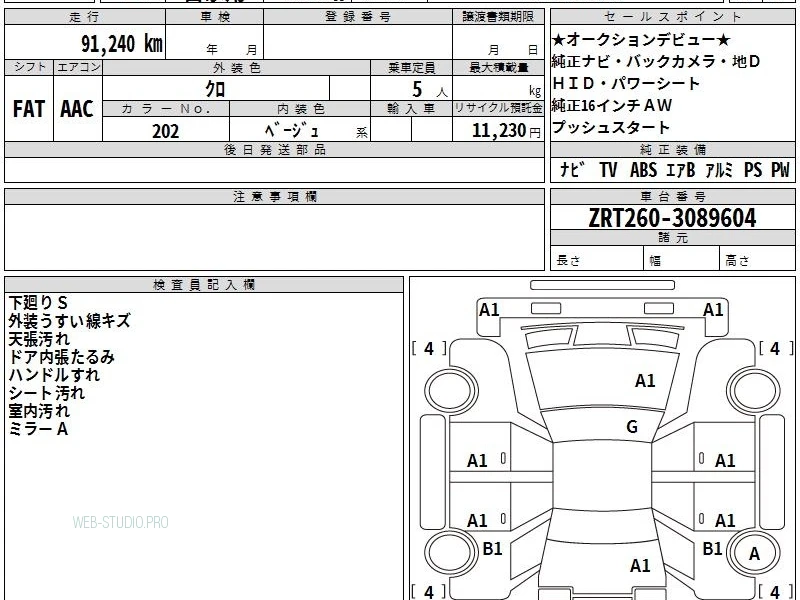Select the "検査員記入欄" header
This screenshot has width=800, height=600.
pos(204,285)
